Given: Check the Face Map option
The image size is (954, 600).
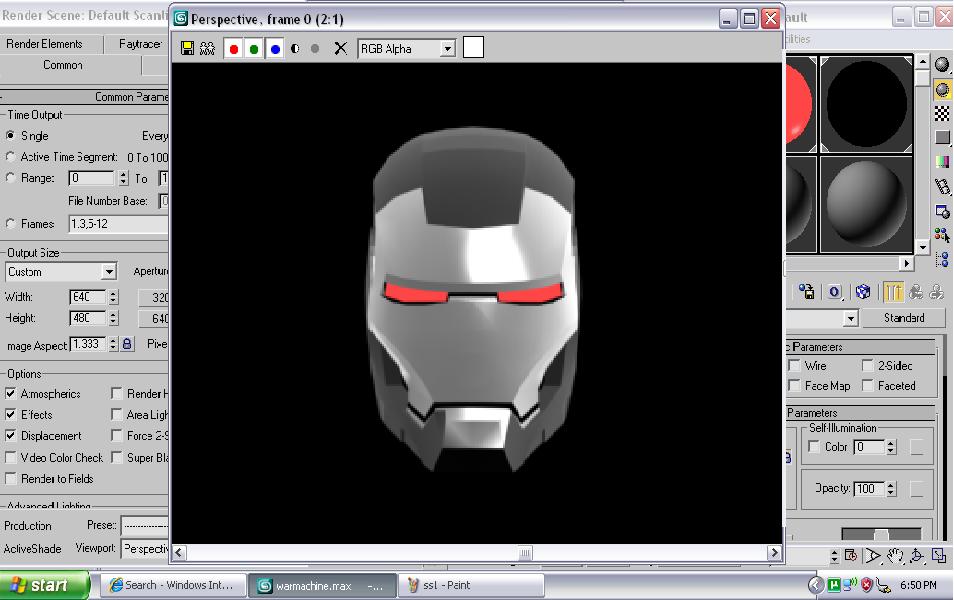Looking at the screenshot, I should coord(794,386).
